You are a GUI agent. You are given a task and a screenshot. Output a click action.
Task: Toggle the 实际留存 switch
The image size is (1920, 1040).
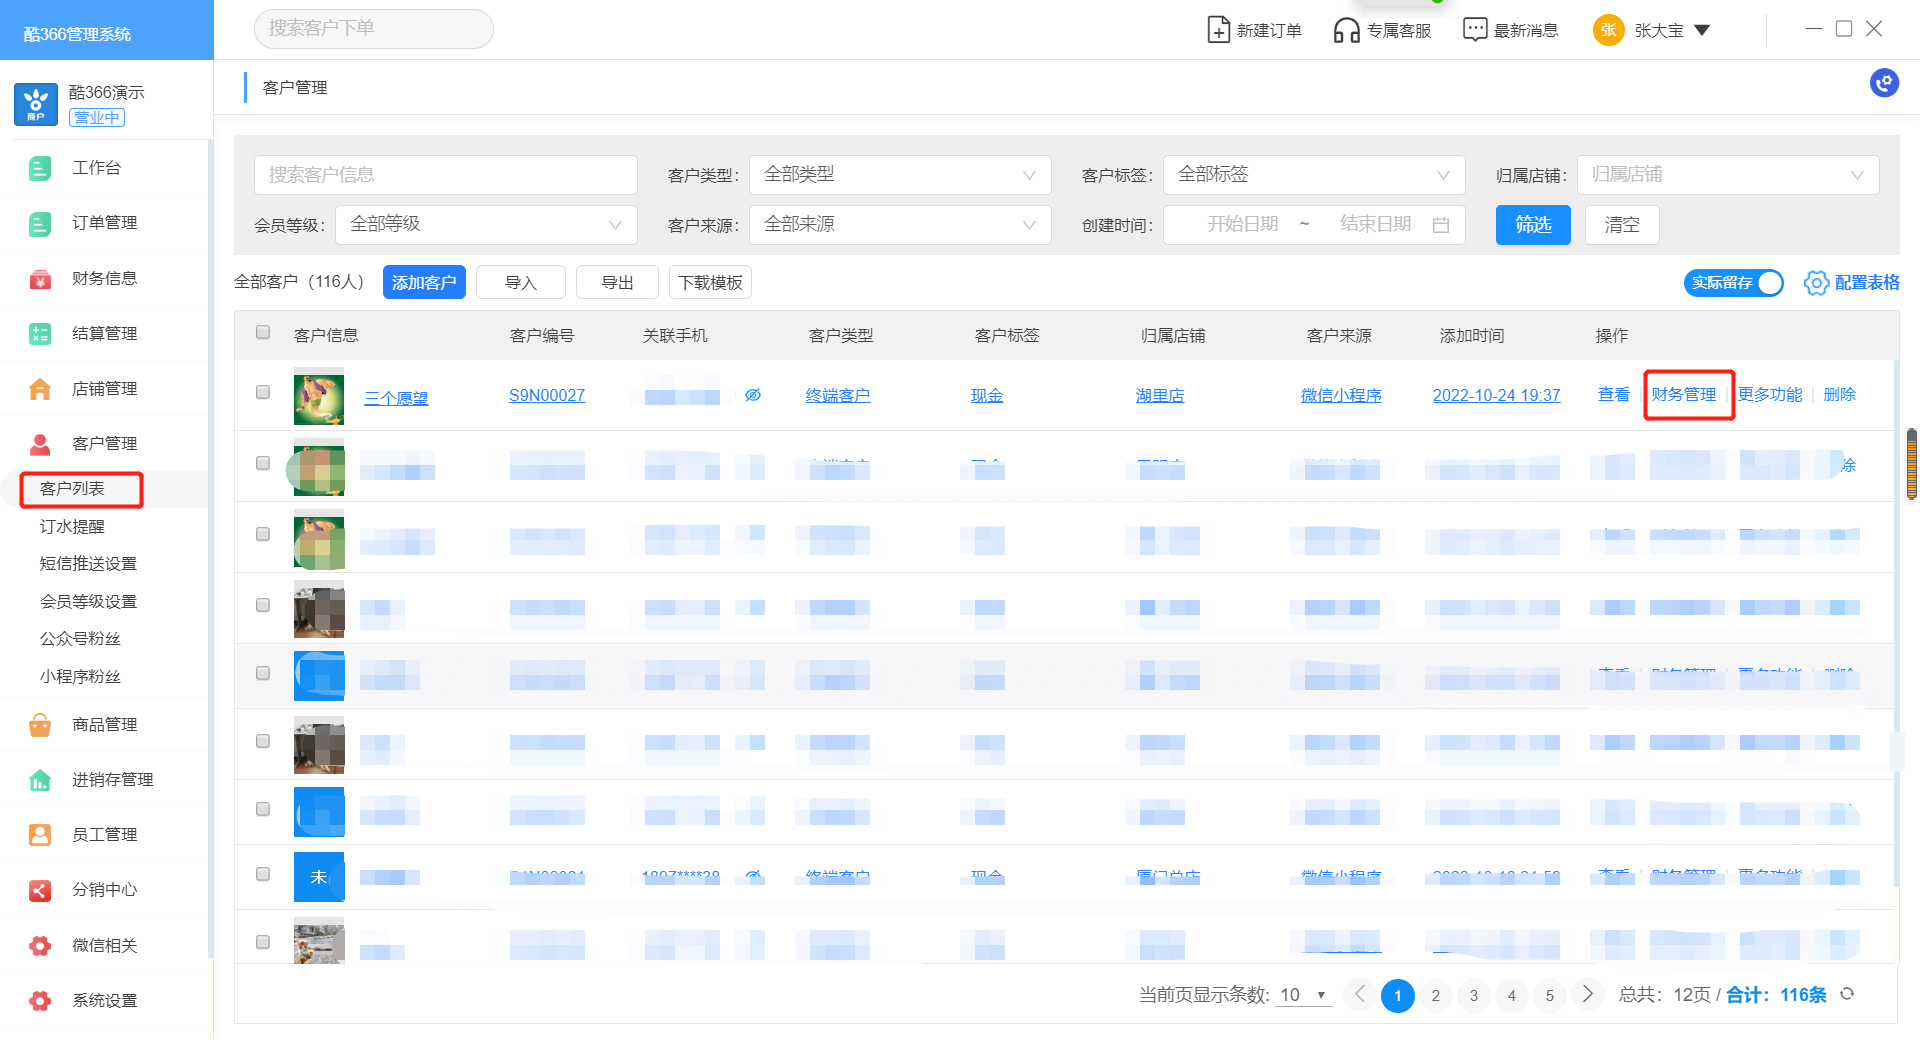tap(1734, 283)
